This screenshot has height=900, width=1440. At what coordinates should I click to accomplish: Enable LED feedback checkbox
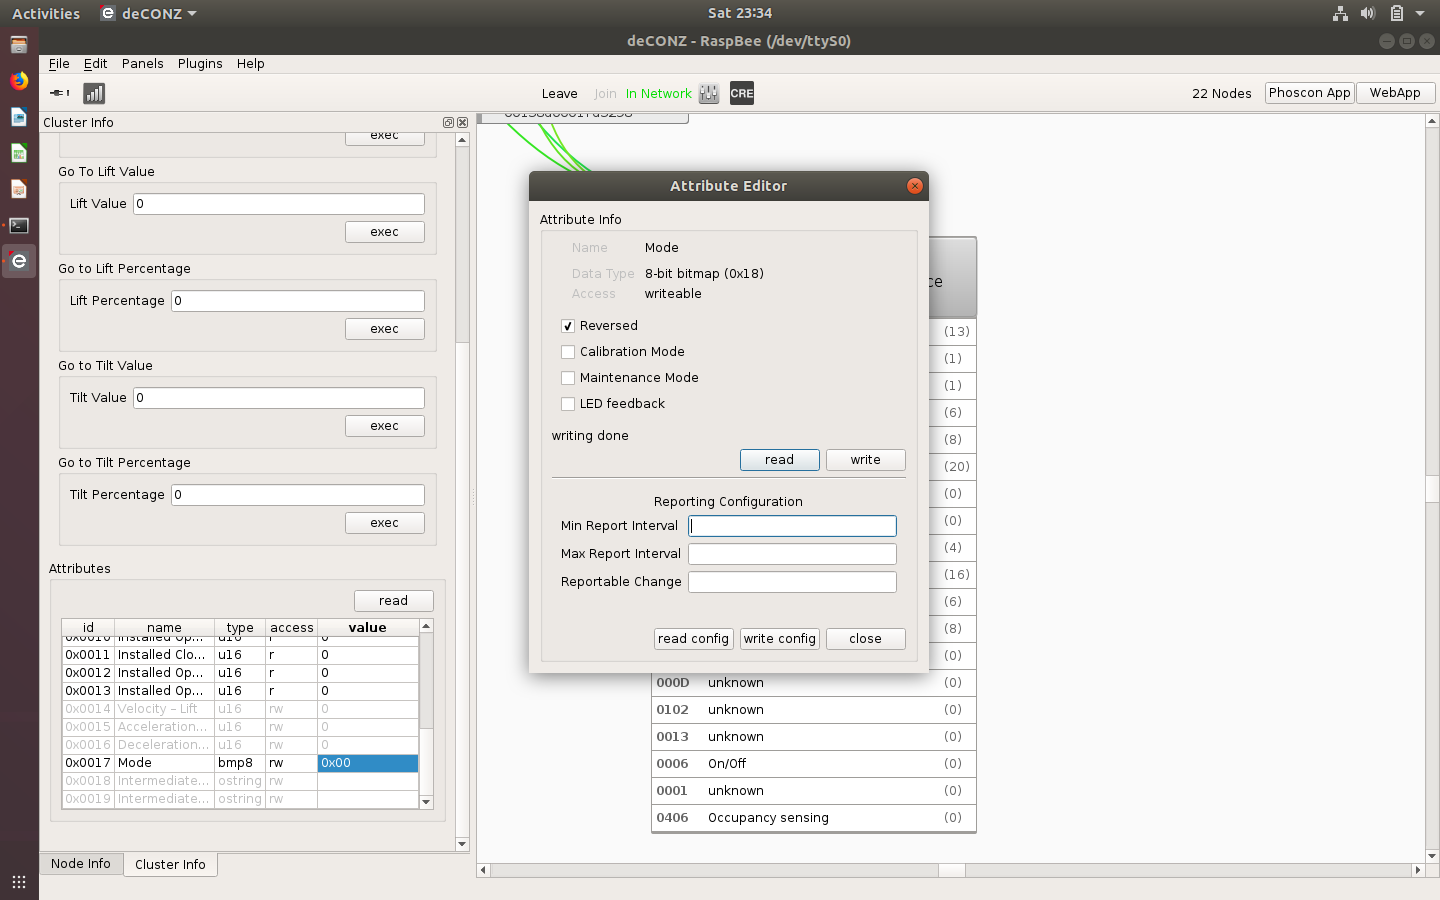[x=568, y=404]
